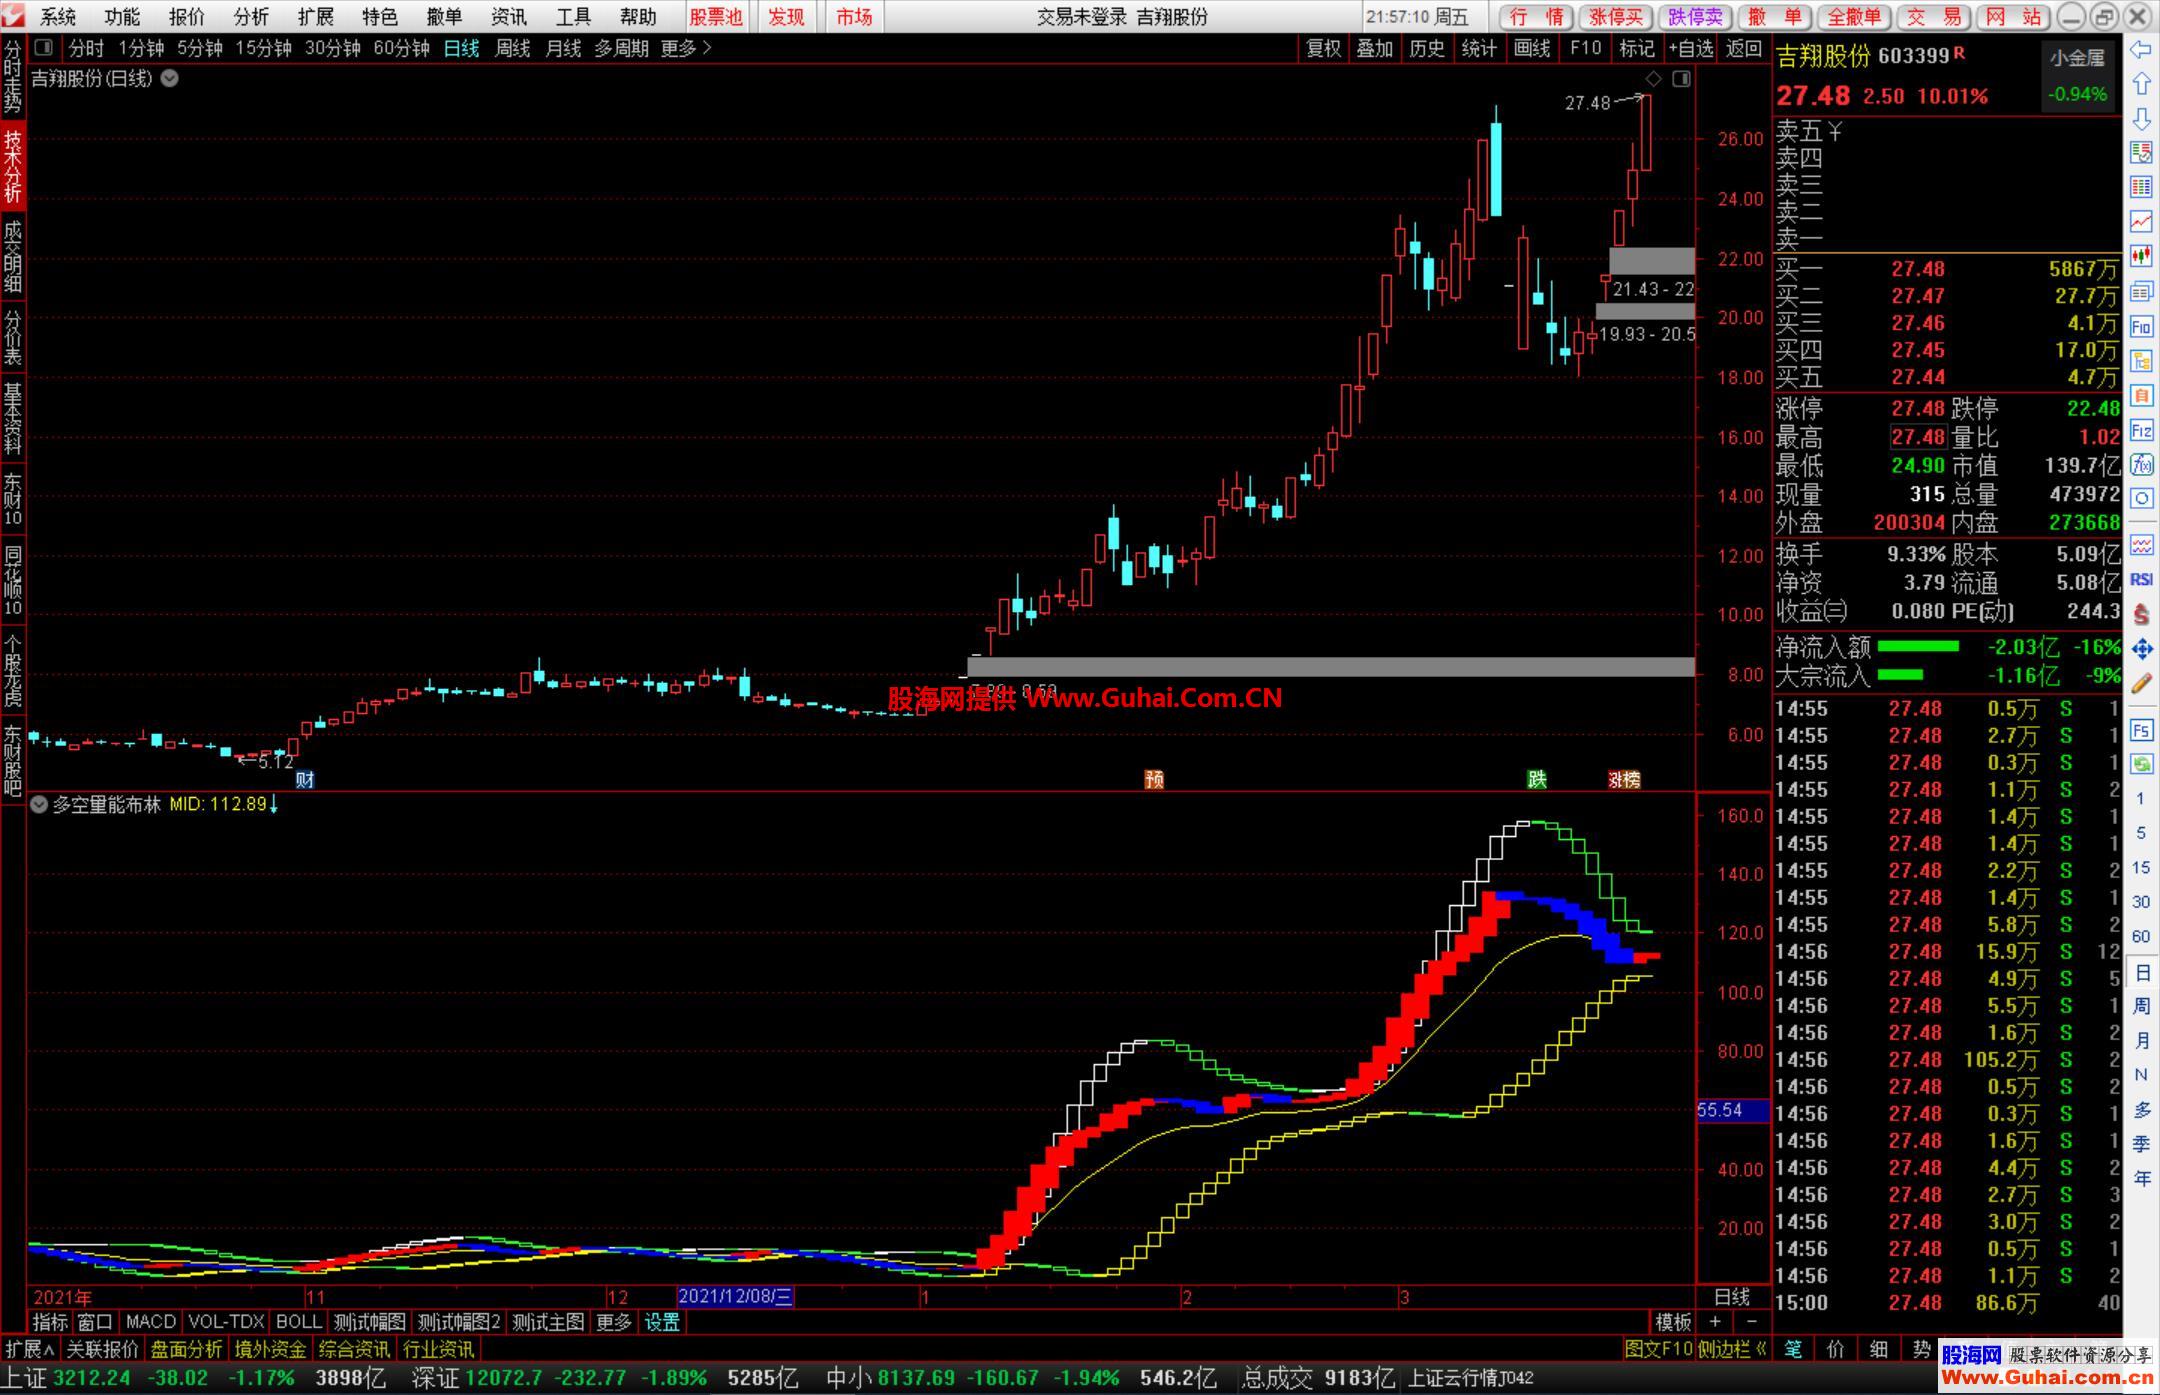The image size is (2160, 1395).
Task: Click the F5 icon in right toolbar
Action: click(x=2141, y=731)
